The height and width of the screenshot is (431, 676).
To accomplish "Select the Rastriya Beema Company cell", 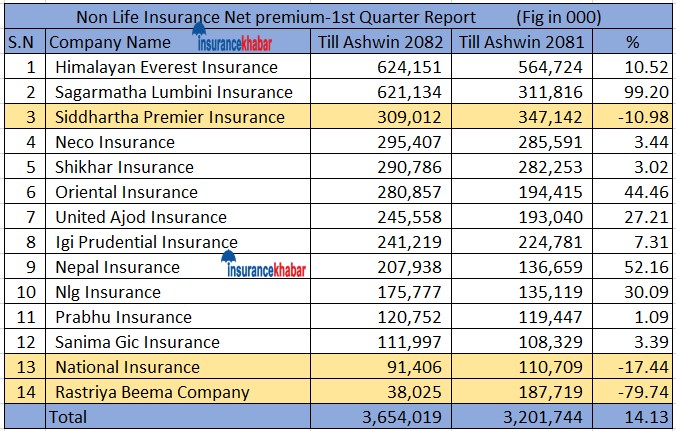I will (x=151, y=392).
